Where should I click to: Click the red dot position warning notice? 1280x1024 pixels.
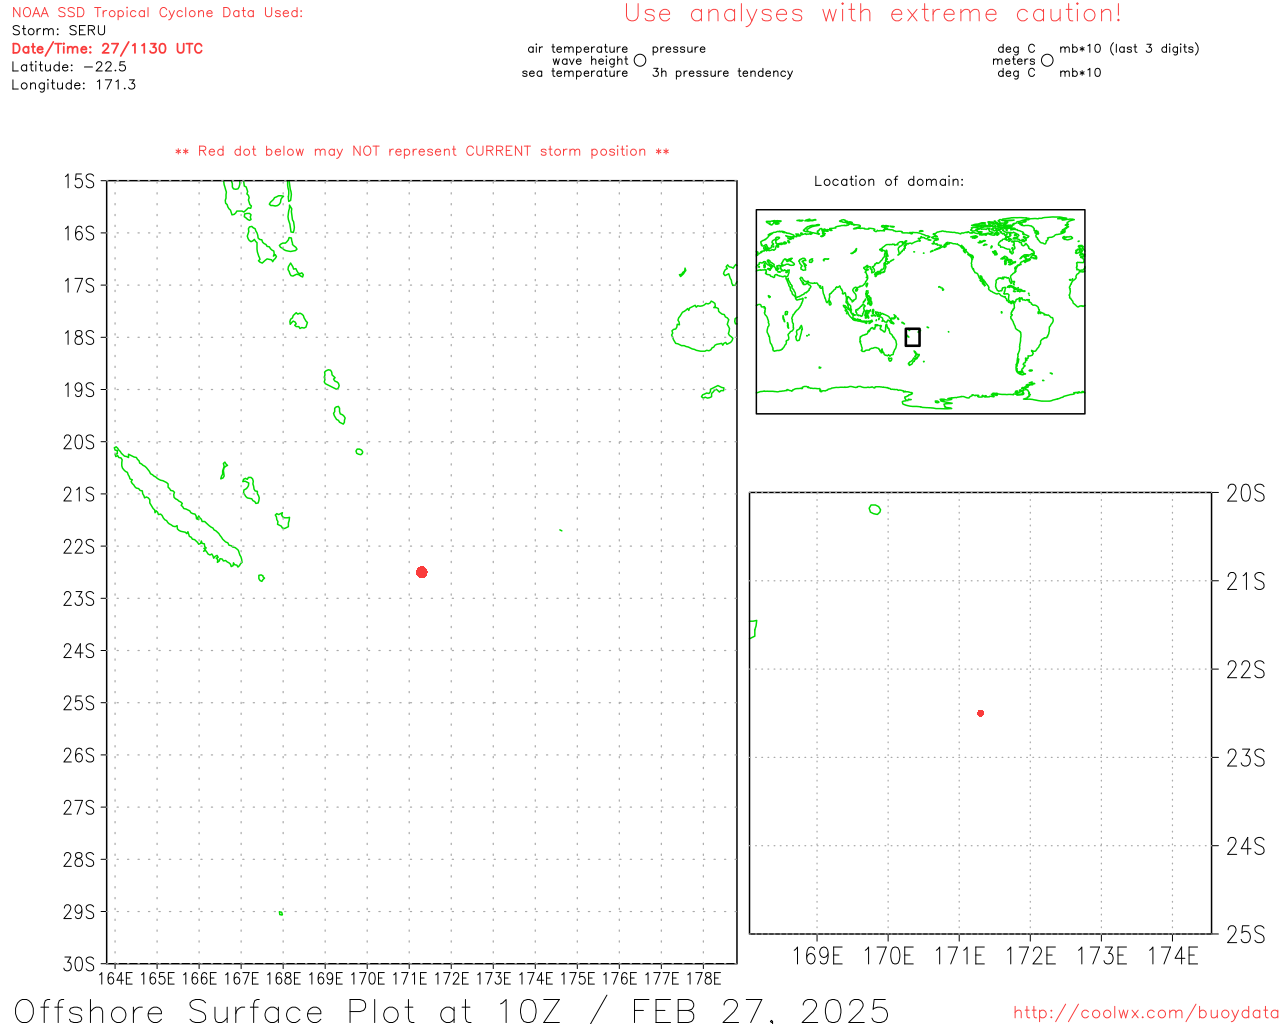(x=422, y=151)
